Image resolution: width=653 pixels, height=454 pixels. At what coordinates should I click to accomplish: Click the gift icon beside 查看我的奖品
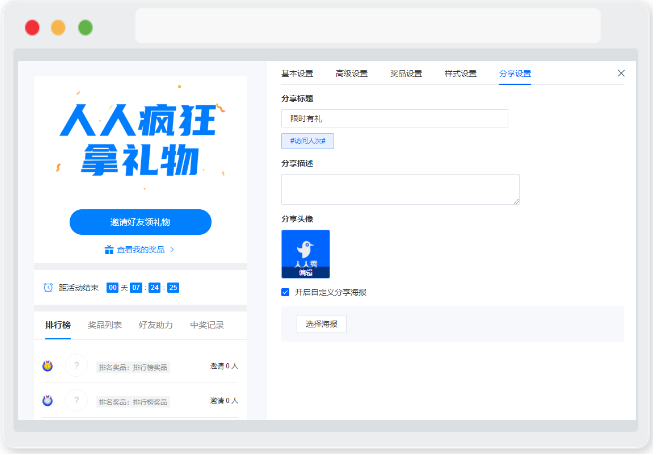(109, 249)
